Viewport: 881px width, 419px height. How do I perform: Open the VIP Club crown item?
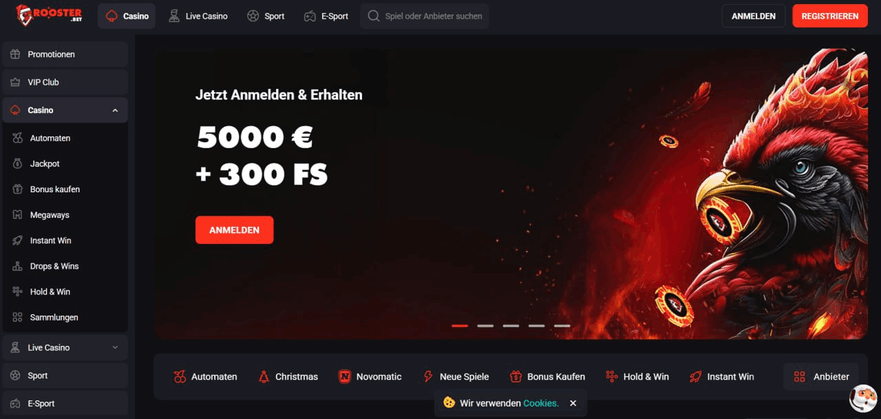click(65, 82)
